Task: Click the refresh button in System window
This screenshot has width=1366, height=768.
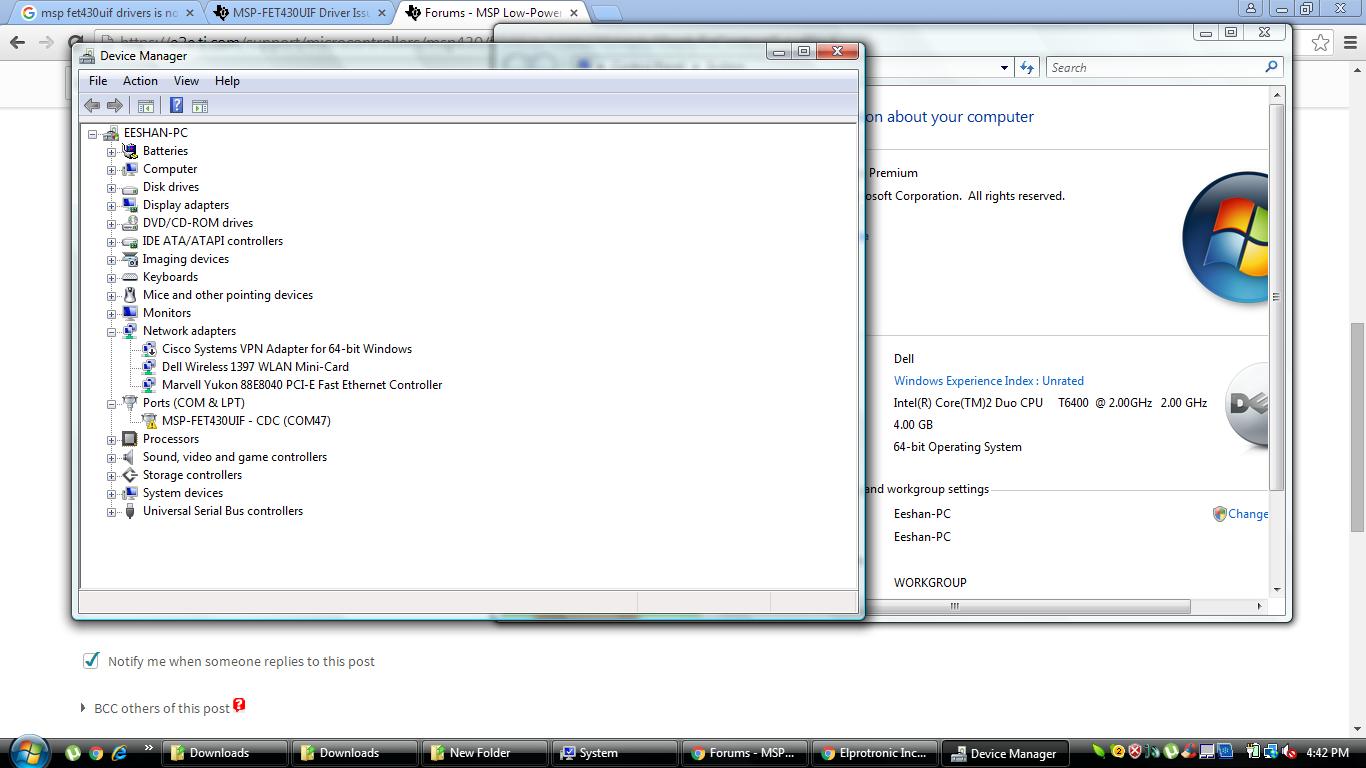Action: pyautogui.click(x=1027, y=67)
